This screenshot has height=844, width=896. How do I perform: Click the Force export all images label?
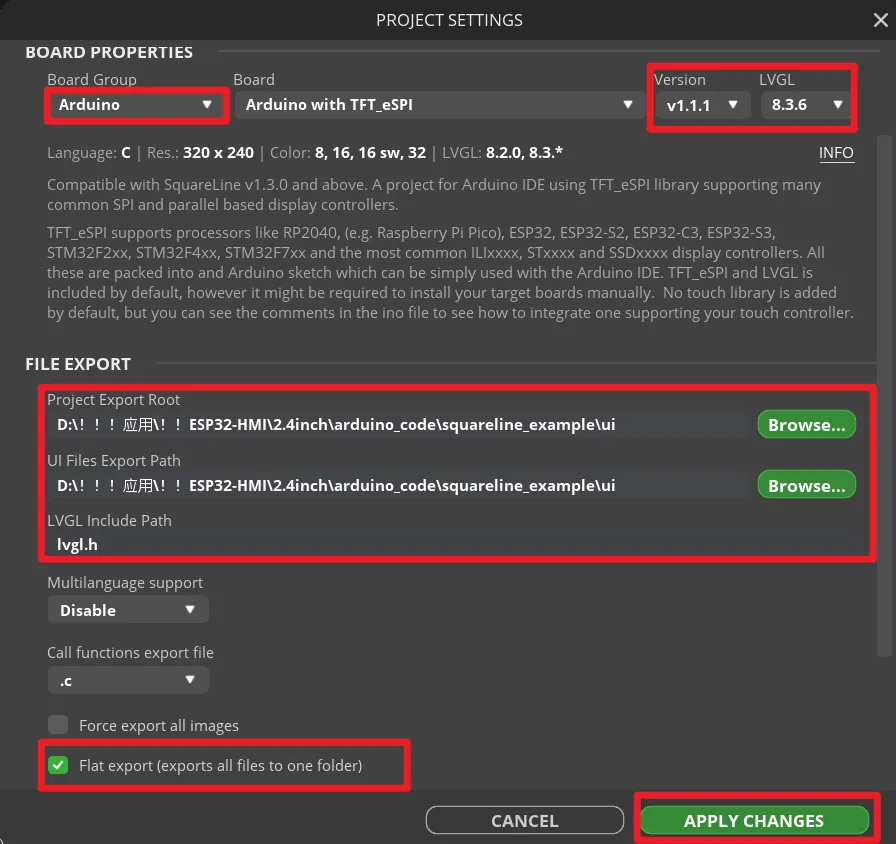(159, 726)
